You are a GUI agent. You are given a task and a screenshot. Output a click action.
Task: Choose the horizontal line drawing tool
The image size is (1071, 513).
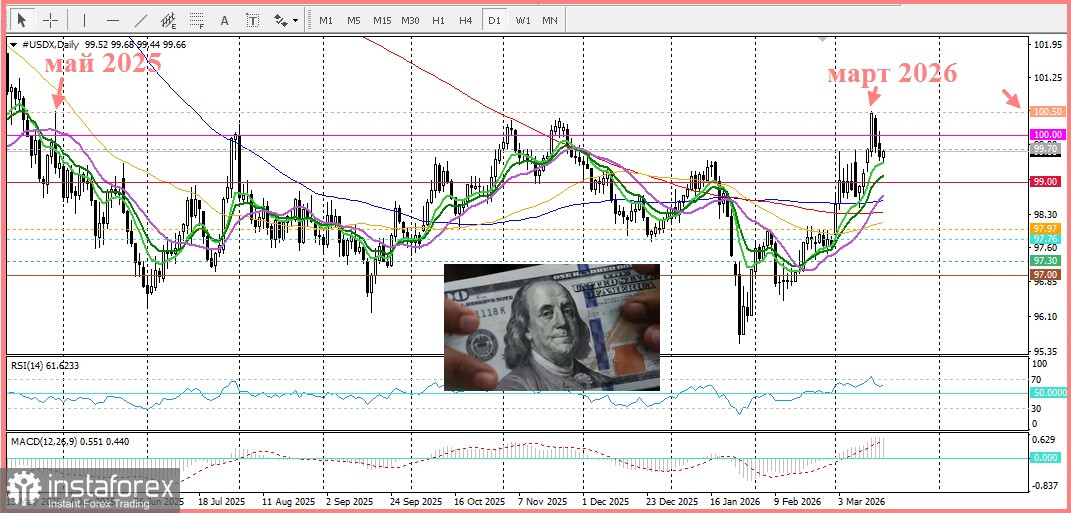[113, 20]
